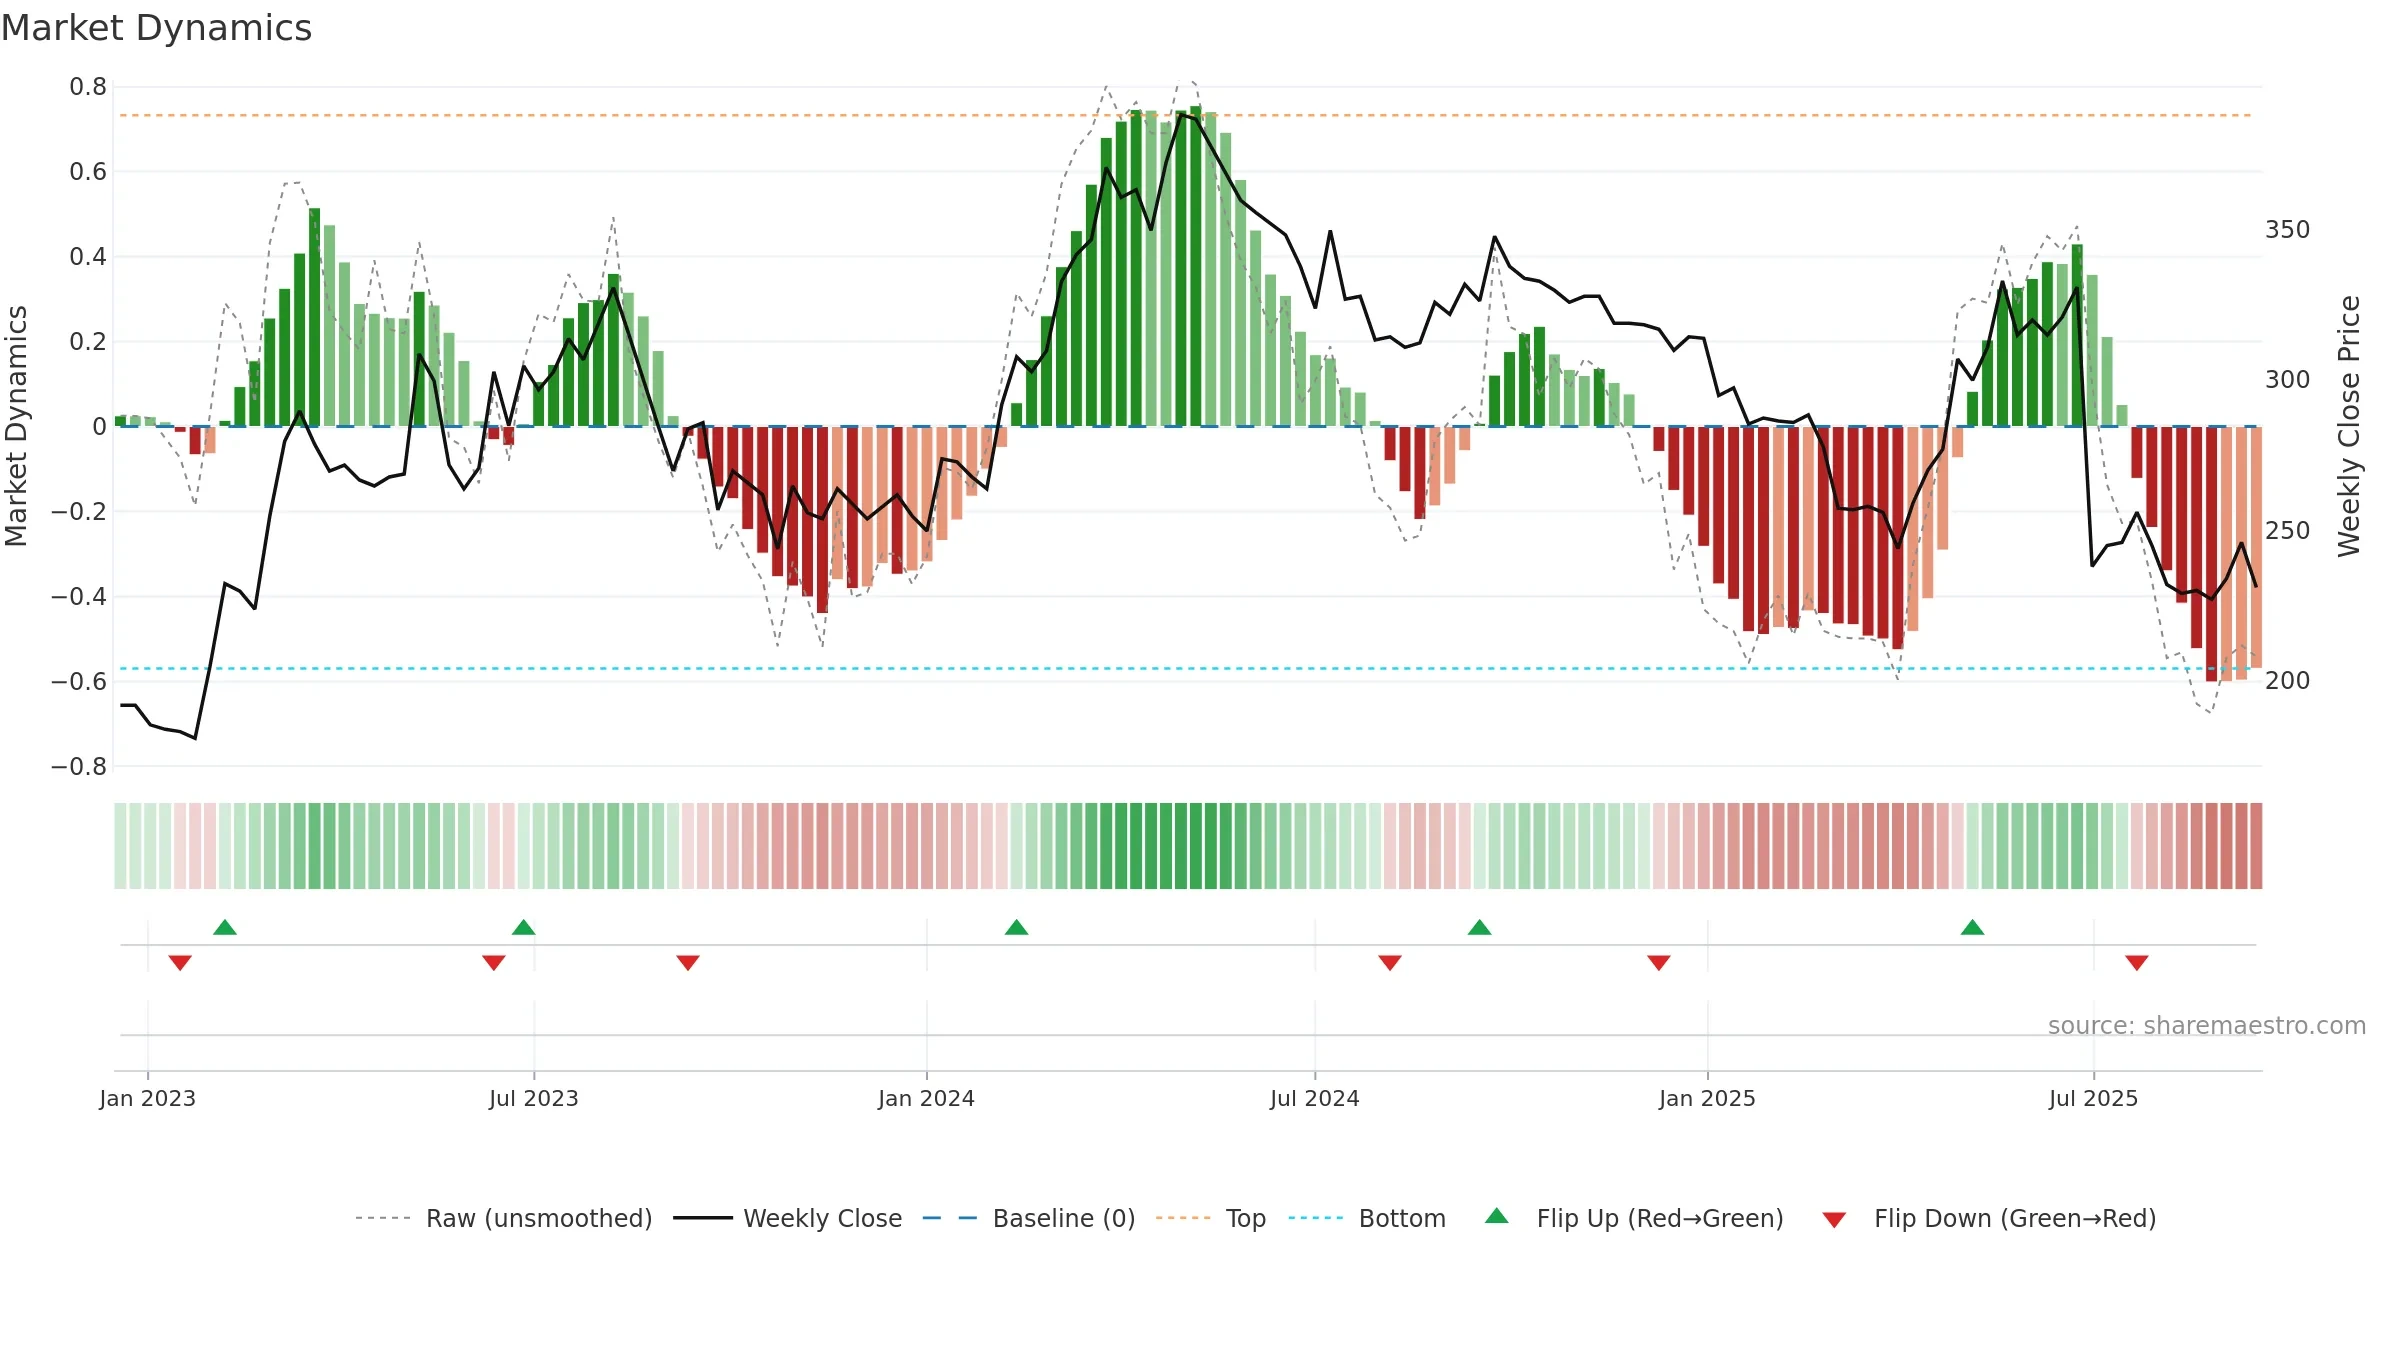This screenshot has height=1350, width=2400.
Task: Select the Flip Down marker in Dec 2024
Action: [1659, 963]
